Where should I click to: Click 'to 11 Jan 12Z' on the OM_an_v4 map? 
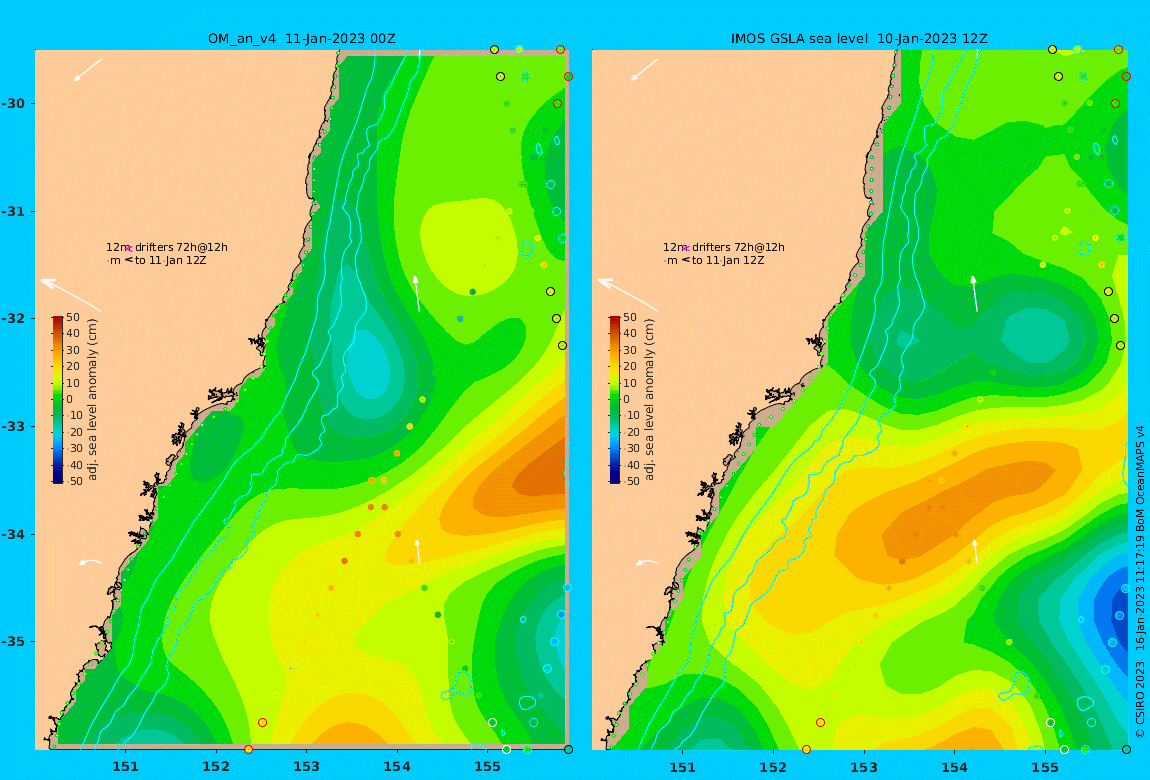171,260
